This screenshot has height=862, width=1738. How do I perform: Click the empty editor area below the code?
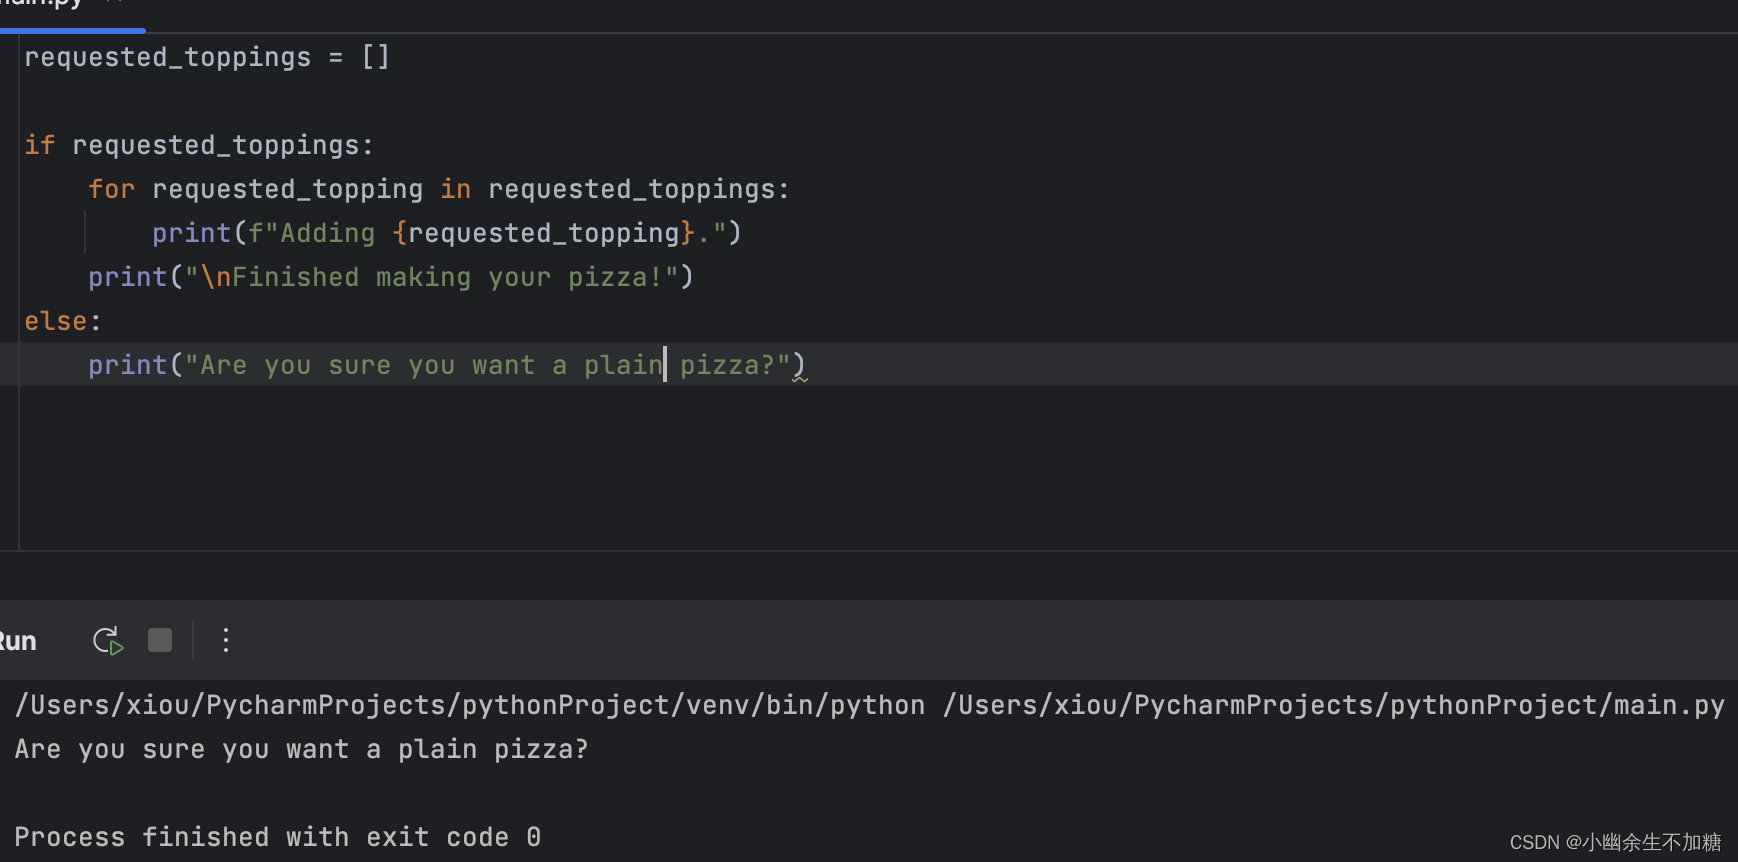(878, 468)
